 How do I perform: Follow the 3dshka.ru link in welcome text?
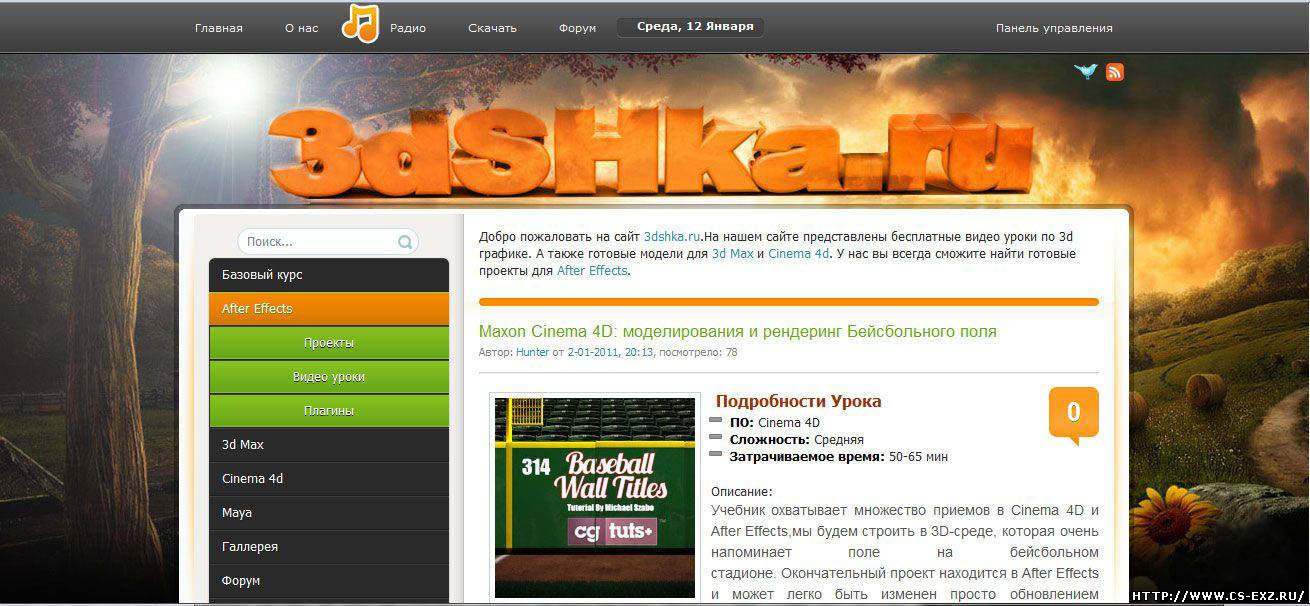pyautogui.click(x=672, y=237)
